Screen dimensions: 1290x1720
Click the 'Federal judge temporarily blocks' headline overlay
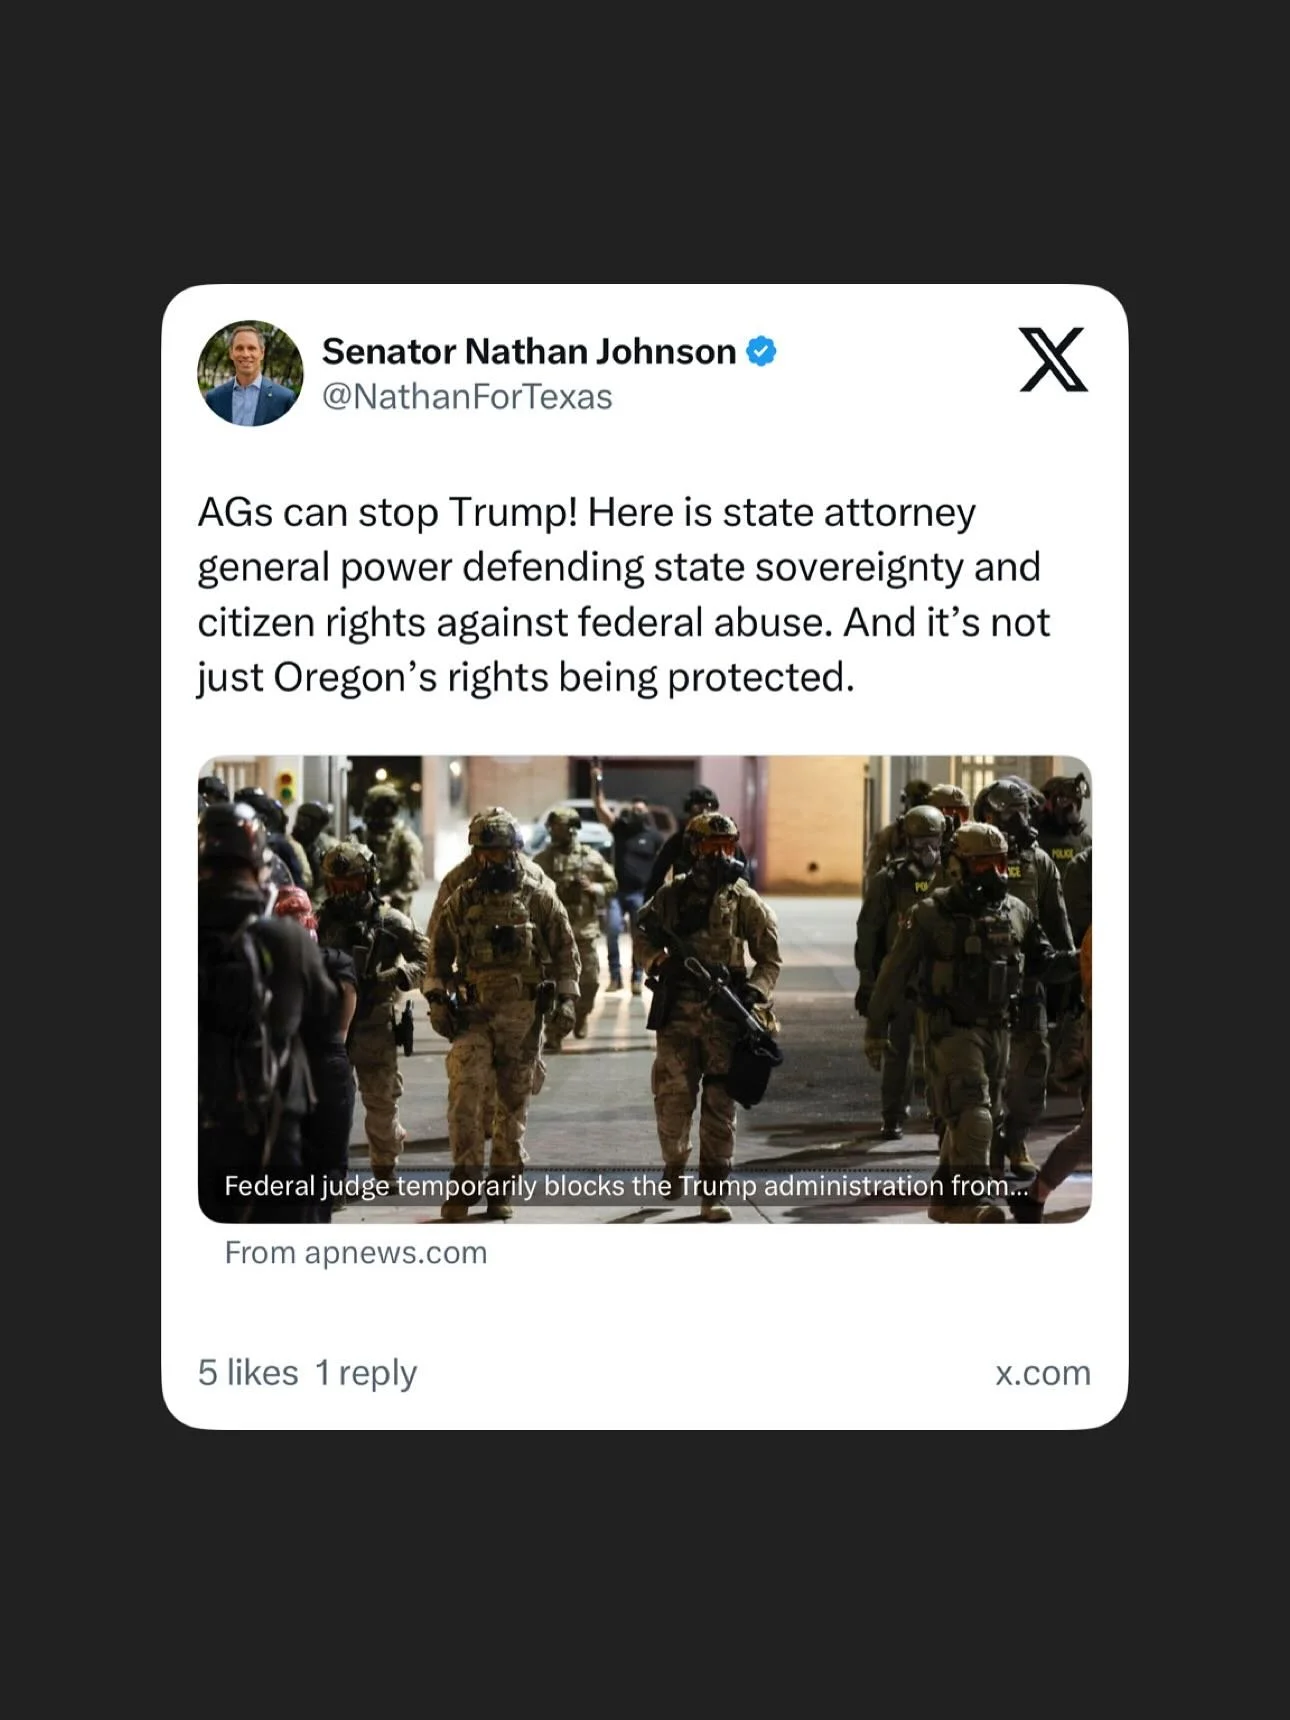point(626,1186)
